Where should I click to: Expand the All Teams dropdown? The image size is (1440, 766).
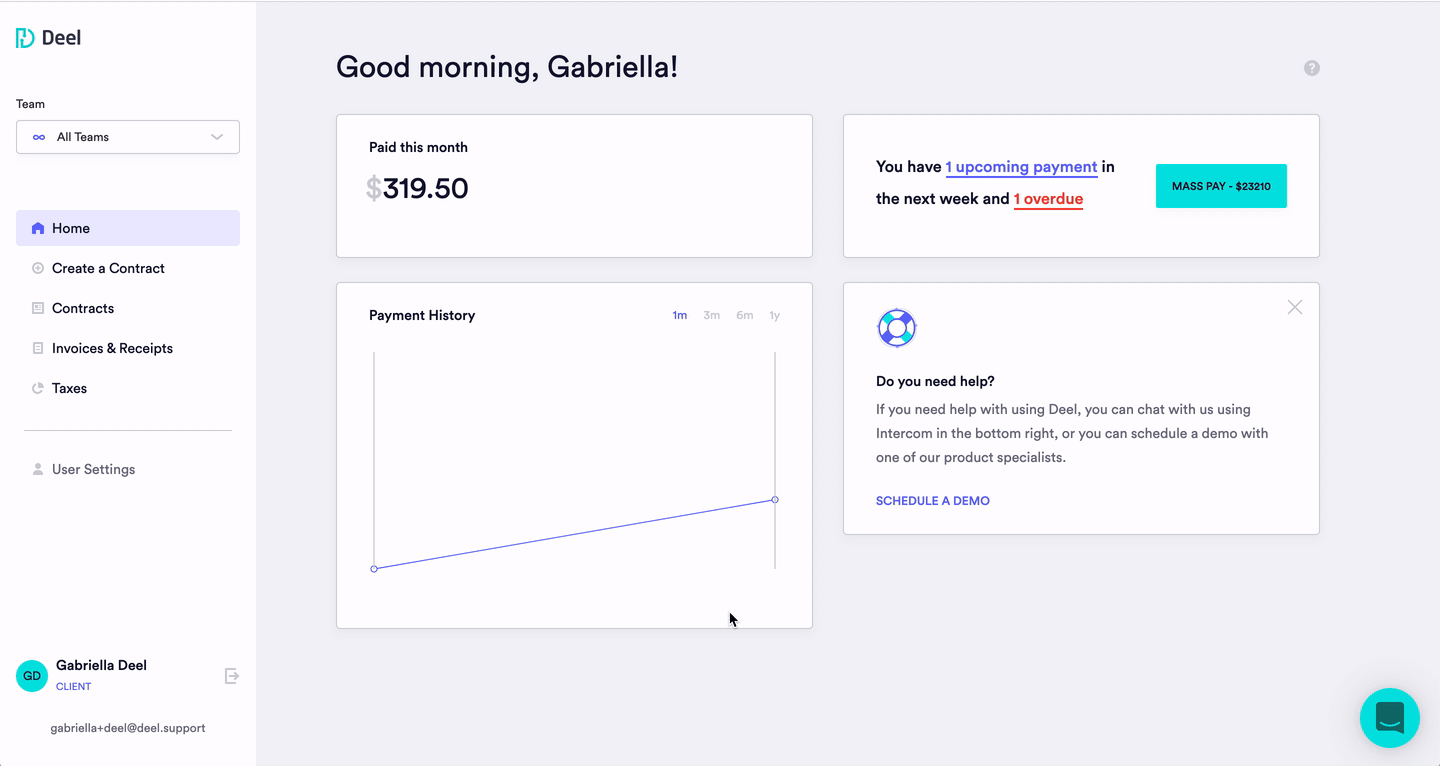128,137
